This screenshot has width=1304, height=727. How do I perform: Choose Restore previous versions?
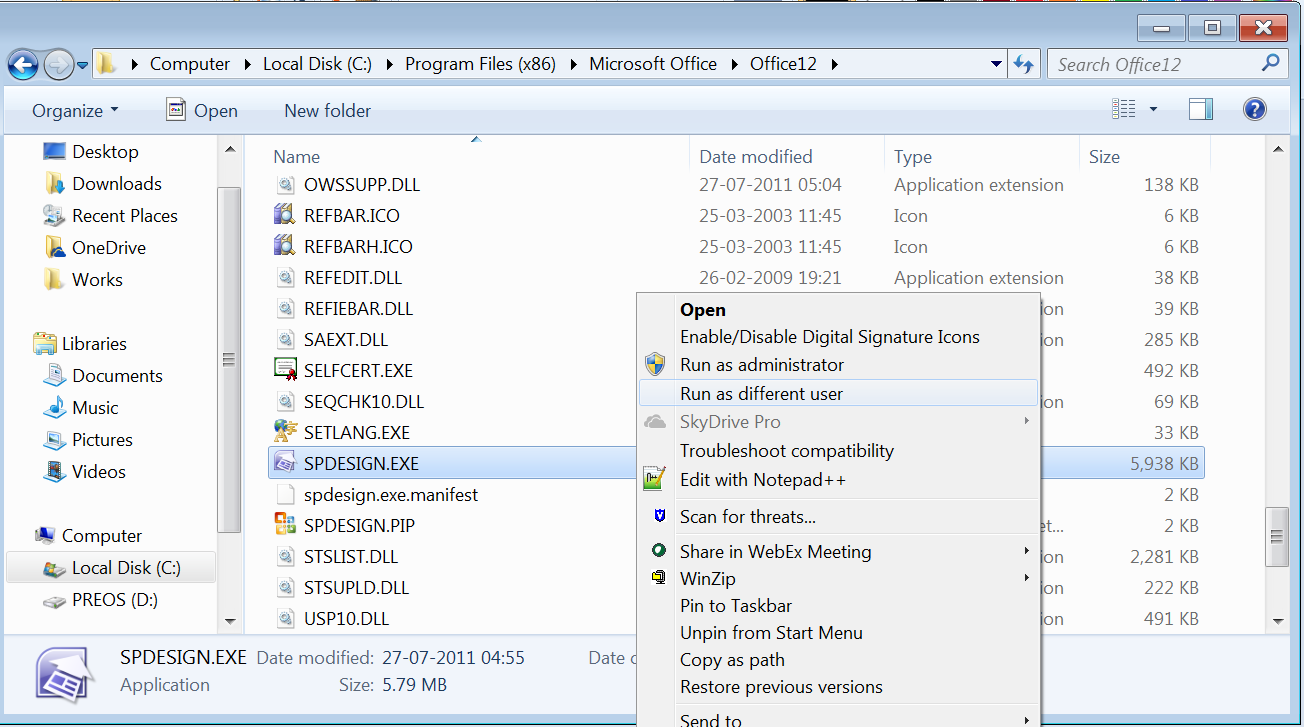(781, 687)
